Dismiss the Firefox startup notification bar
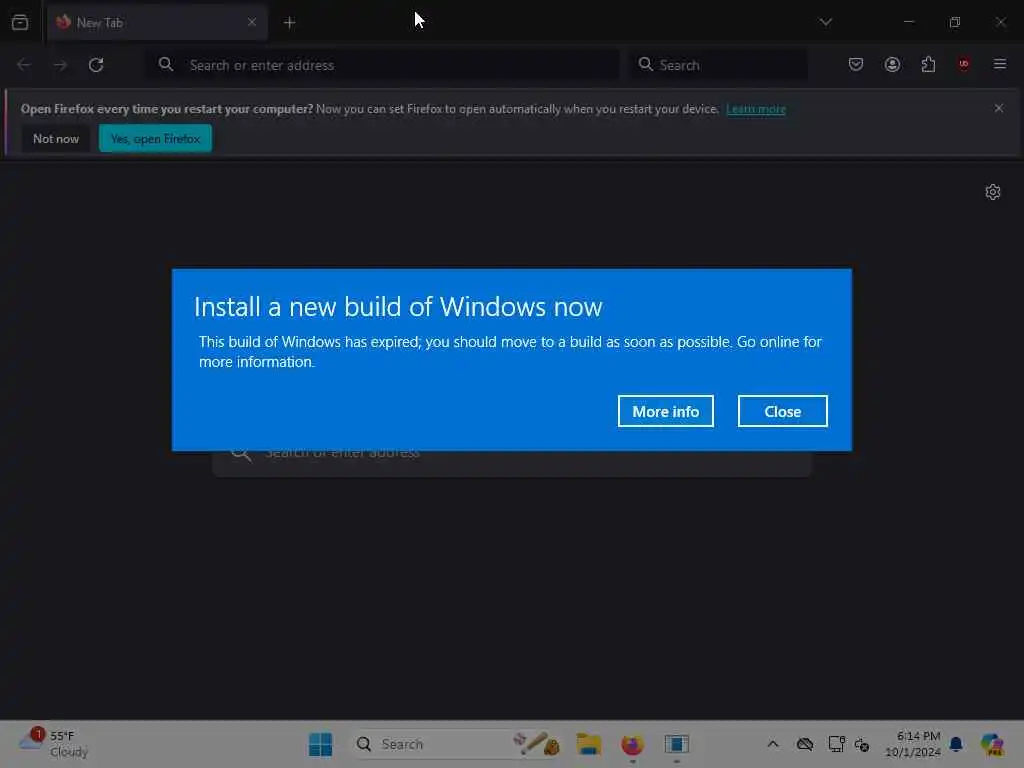The width and height of the screenshot is (1024, 768). point(999,108)
